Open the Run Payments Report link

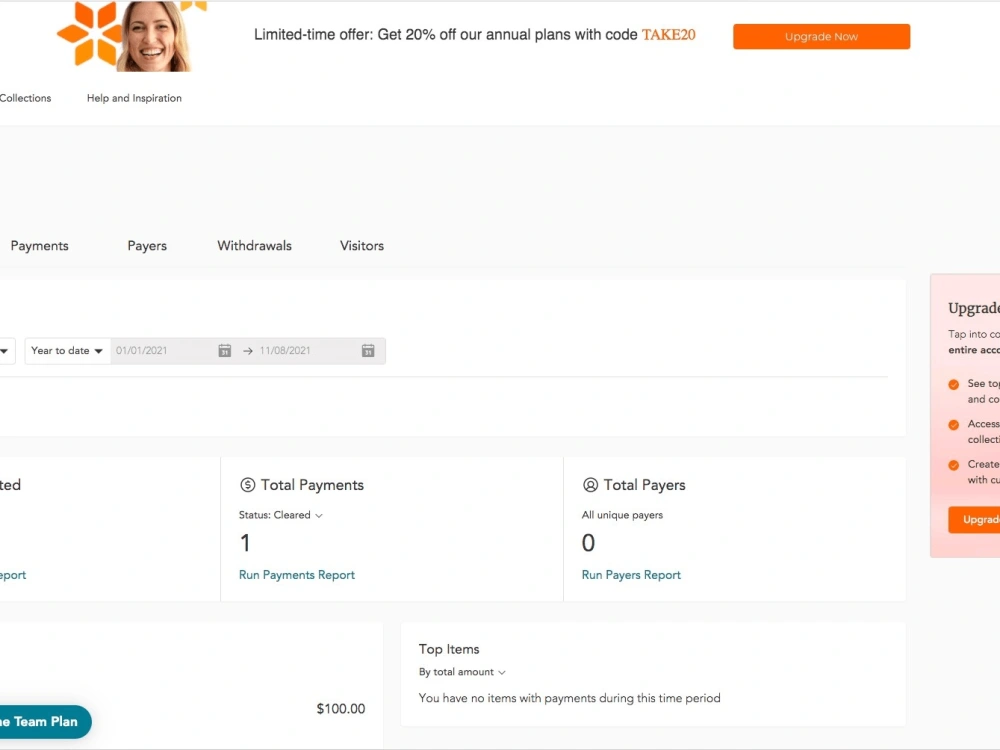297,575
